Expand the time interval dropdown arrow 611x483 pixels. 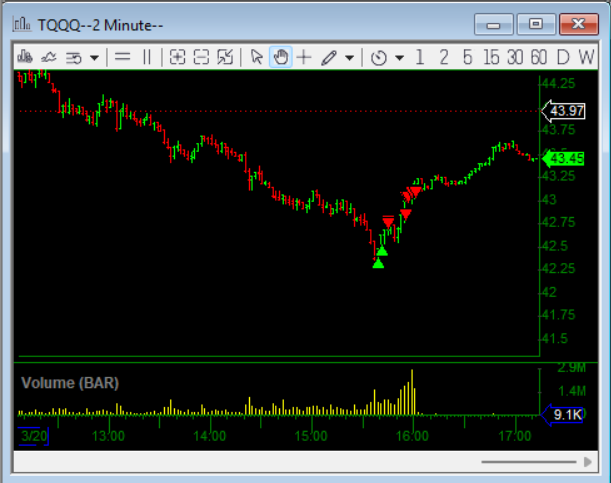(x=399, y=58)
